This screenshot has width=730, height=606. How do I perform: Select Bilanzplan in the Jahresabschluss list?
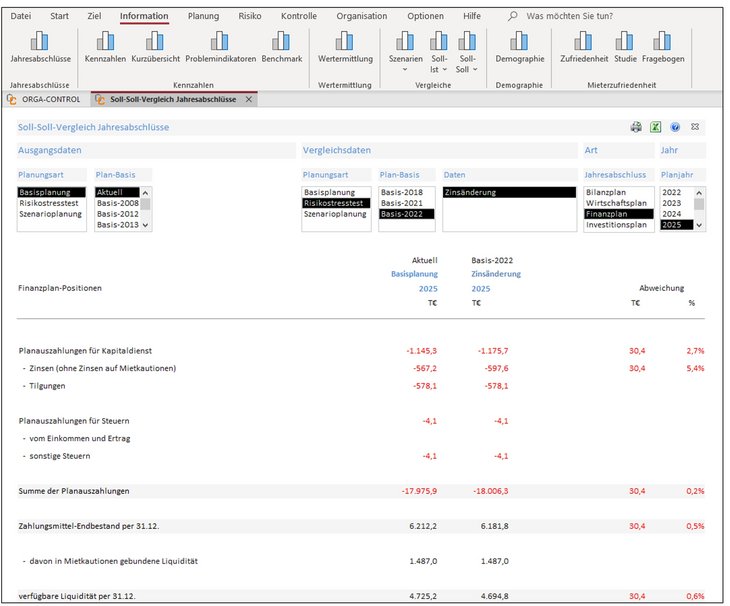[x=608, y=192]
